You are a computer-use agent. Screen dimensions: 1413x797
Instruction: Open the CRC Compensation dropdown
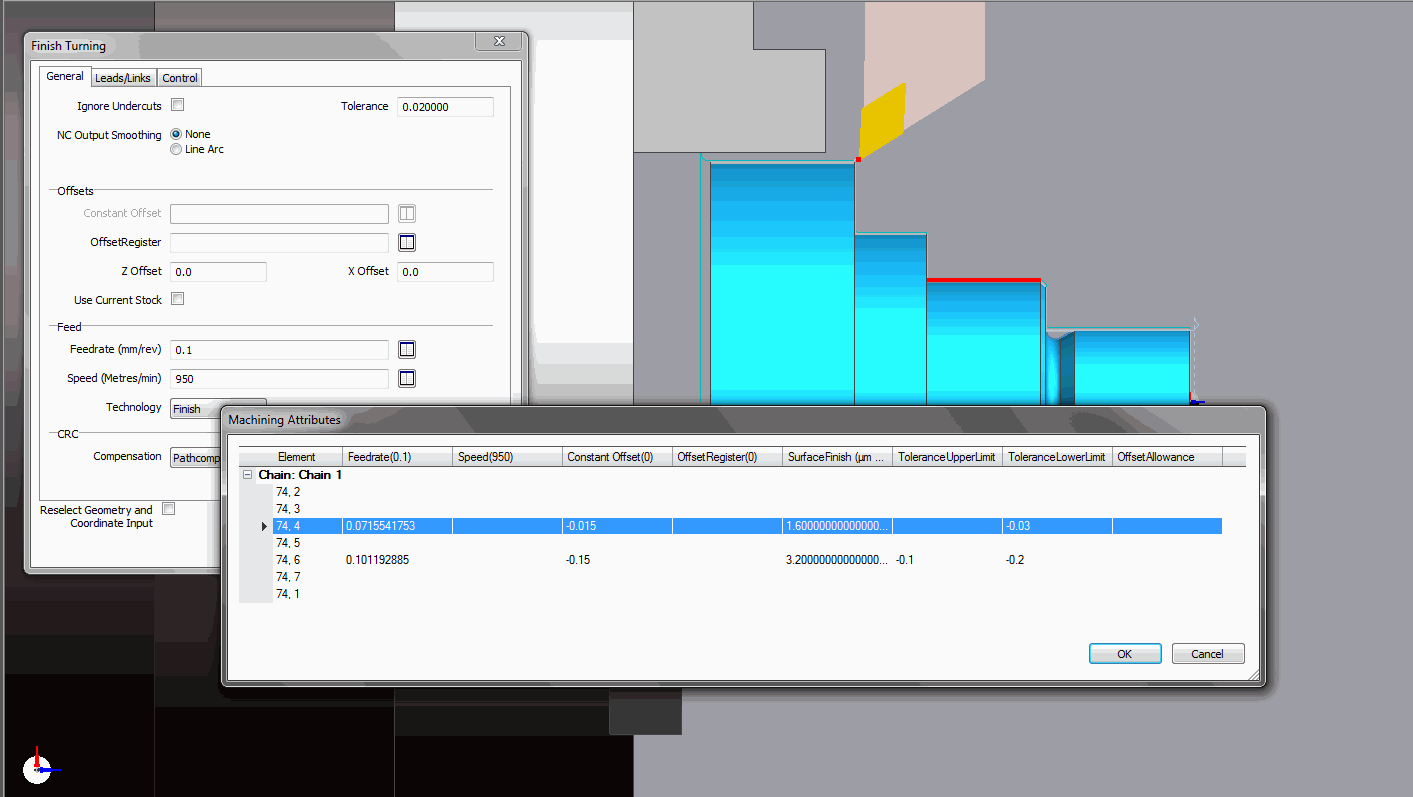pyautogui.click(x=195, y=458)
